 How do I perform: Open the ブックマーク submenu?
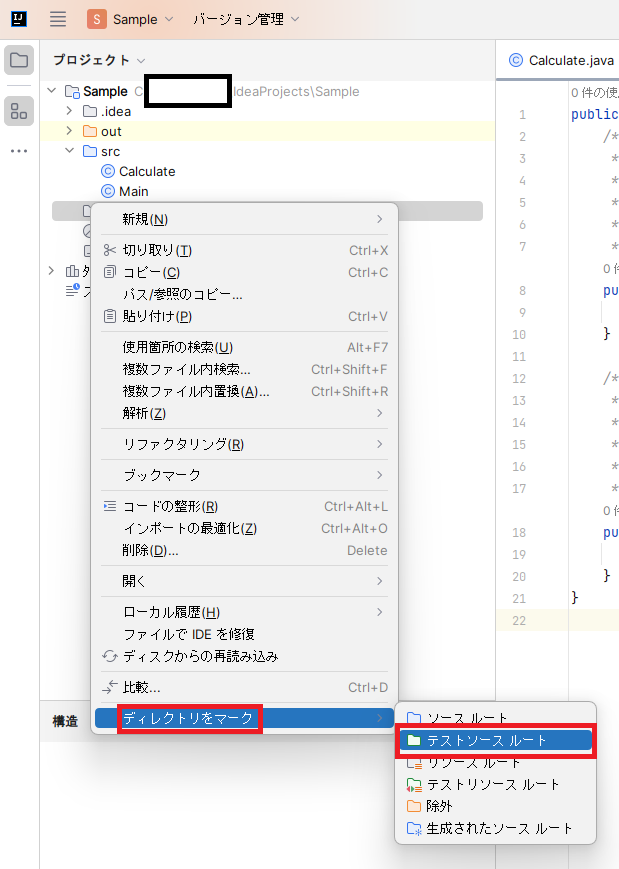(244, 475)
